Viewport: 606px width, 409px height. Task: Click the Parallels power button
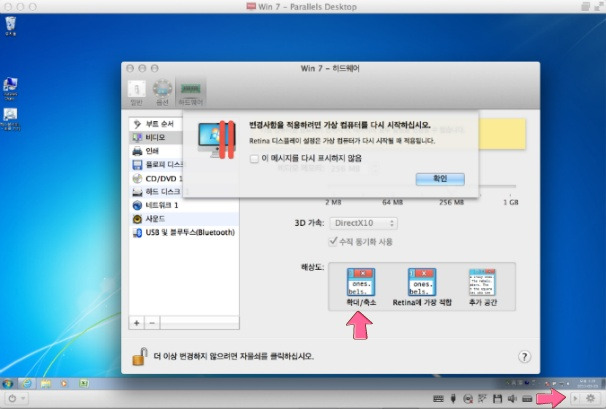coord(12,398)
